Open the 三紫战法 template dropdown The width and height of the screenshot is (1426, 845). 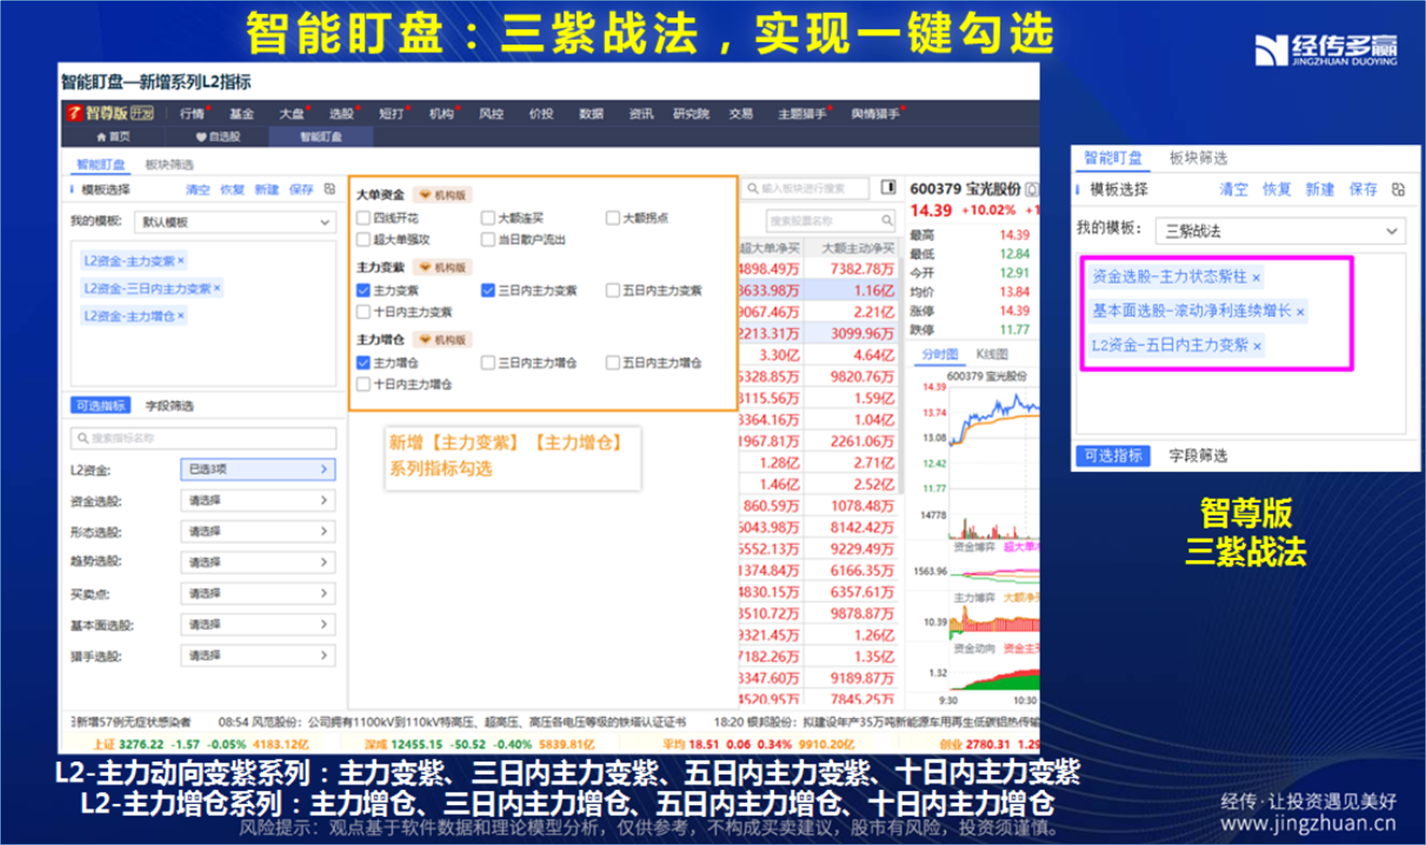point(1280,231)
